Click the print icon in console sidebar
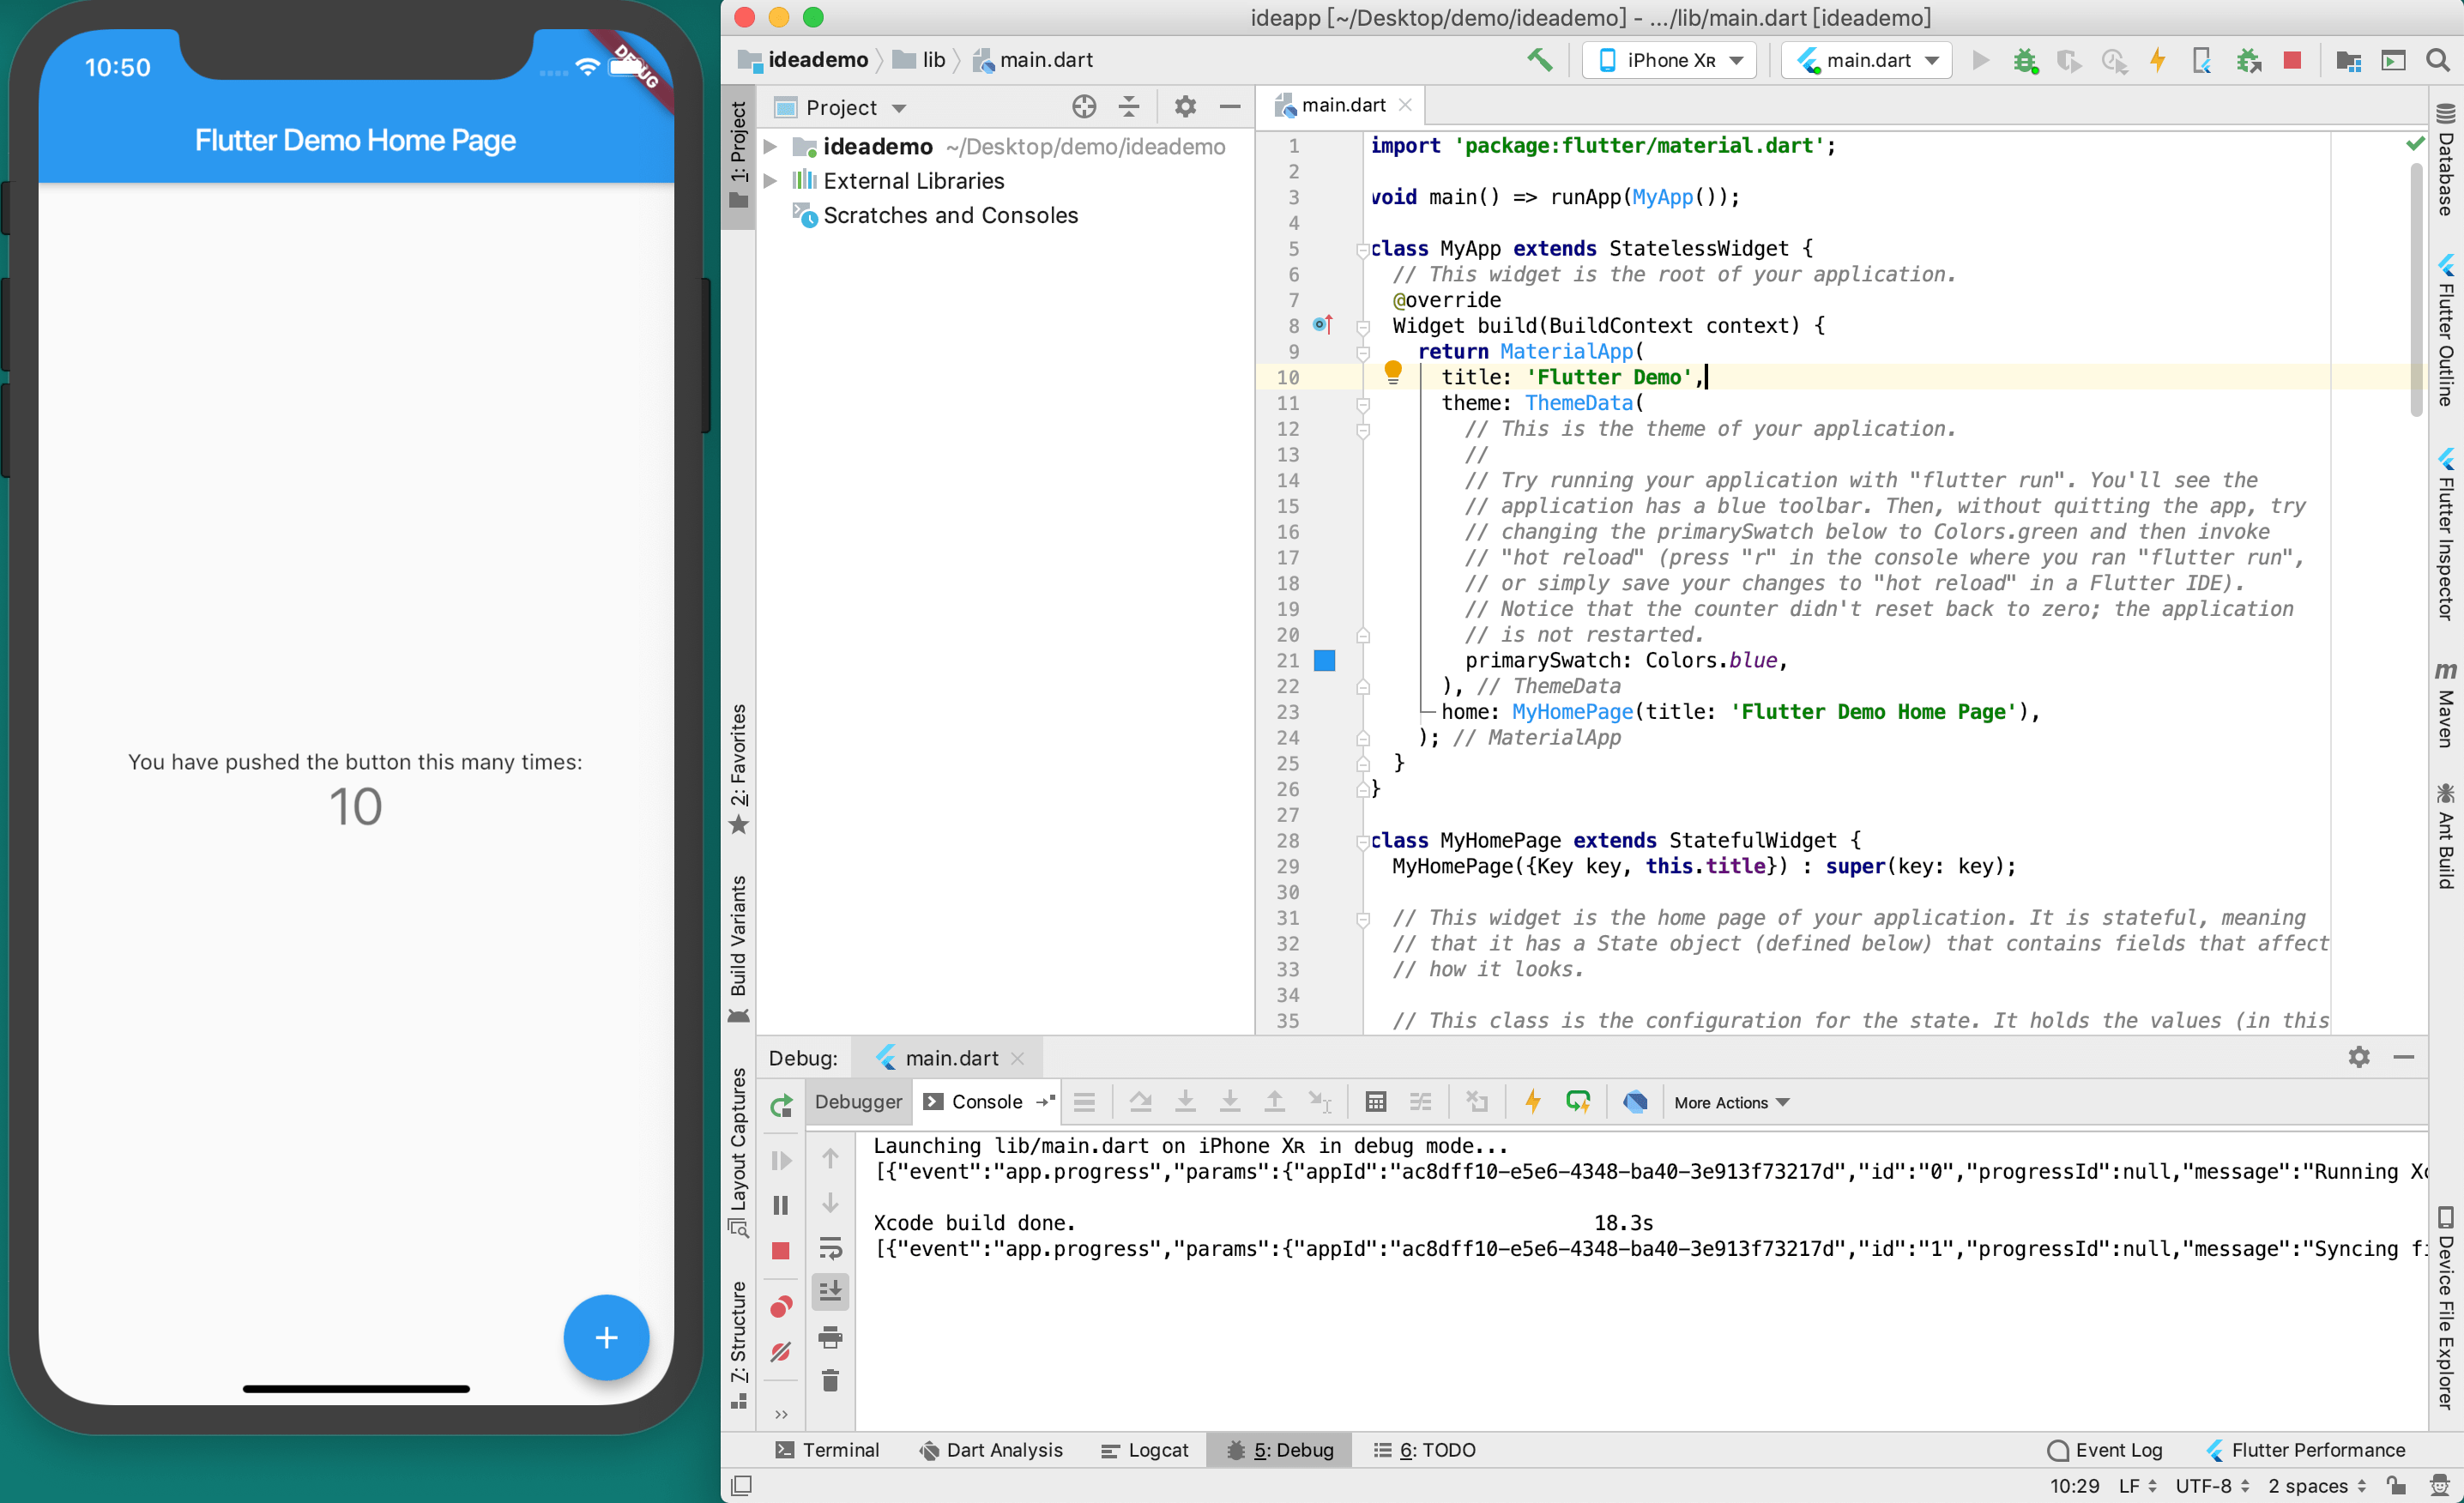2464x1503 pixels. (x=830, y=1337)
